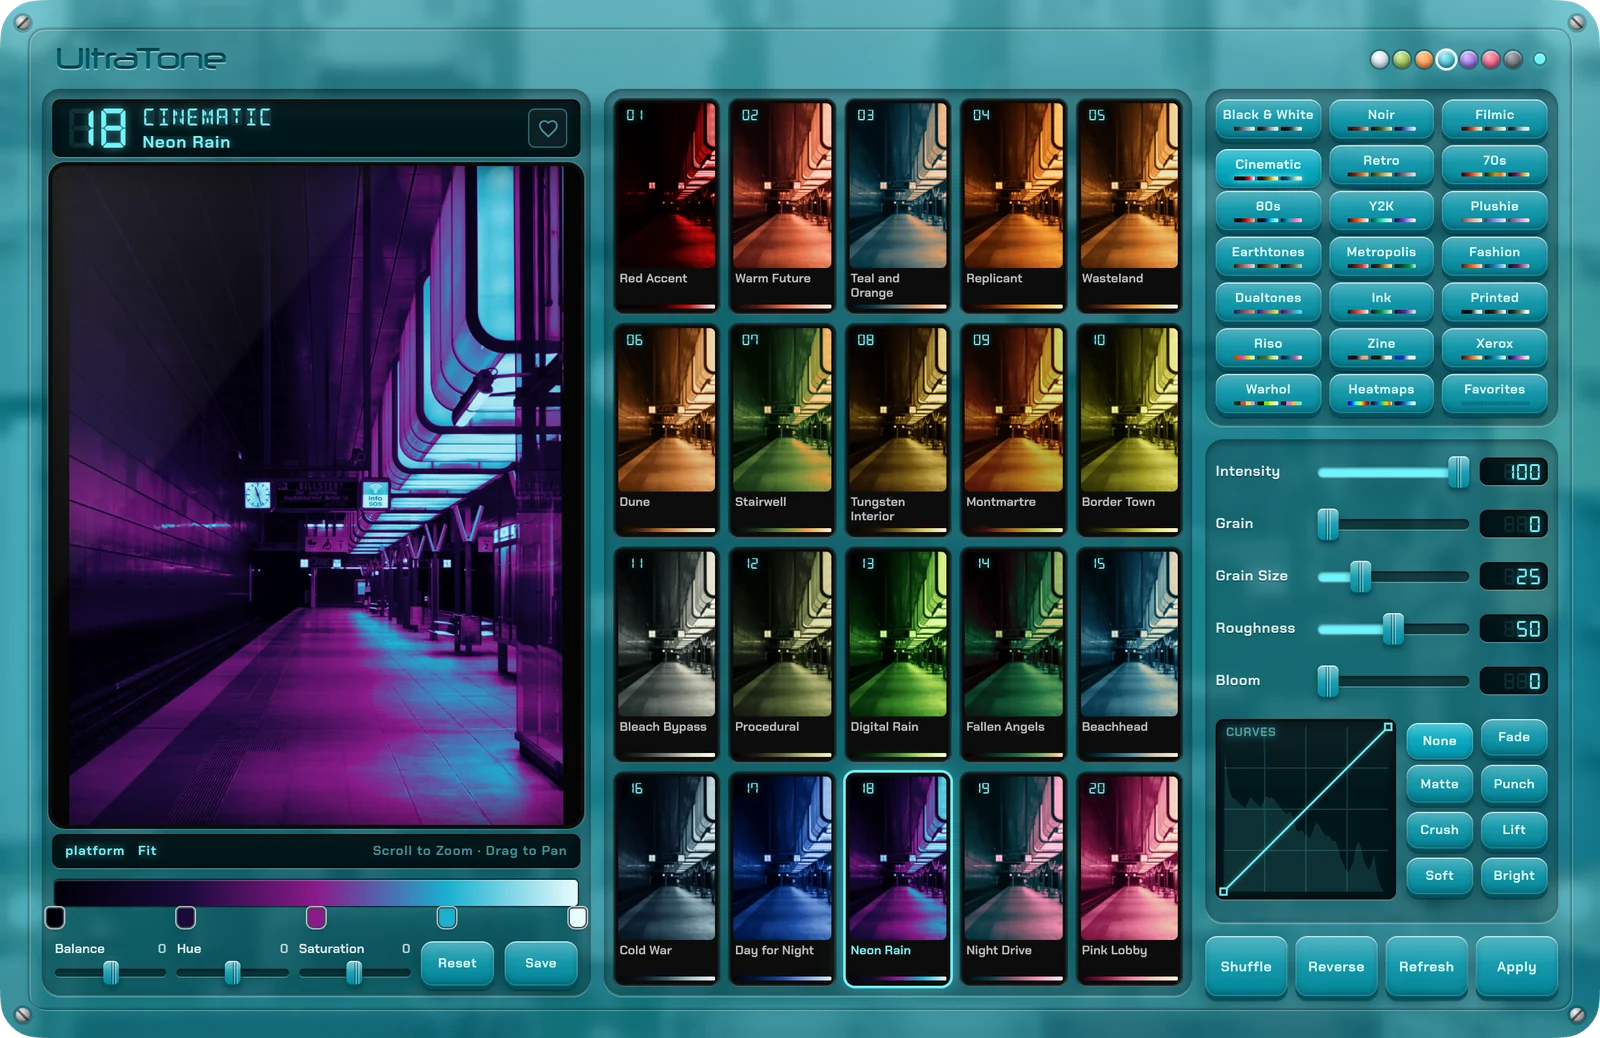Select the white theme color dot
This screenshot has height=1038, width=1600.
[1379, 59]
